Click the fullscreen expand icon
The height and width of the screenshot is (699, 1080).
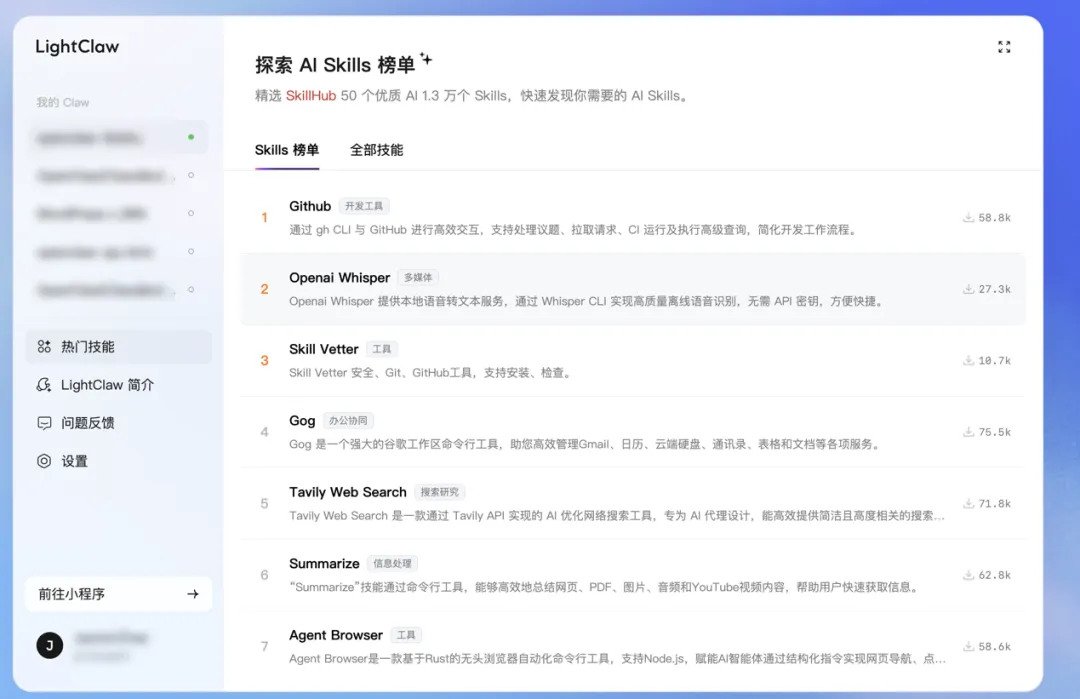1004,47
